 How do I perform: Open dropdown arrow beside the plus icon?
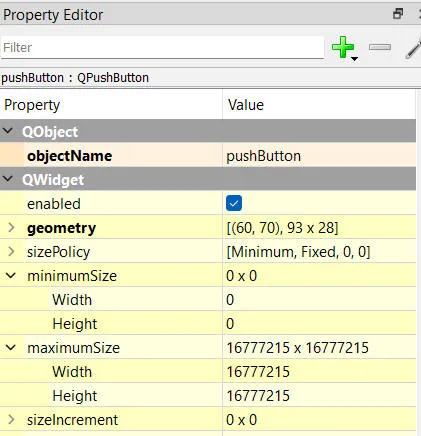click(x=355, y=59)
